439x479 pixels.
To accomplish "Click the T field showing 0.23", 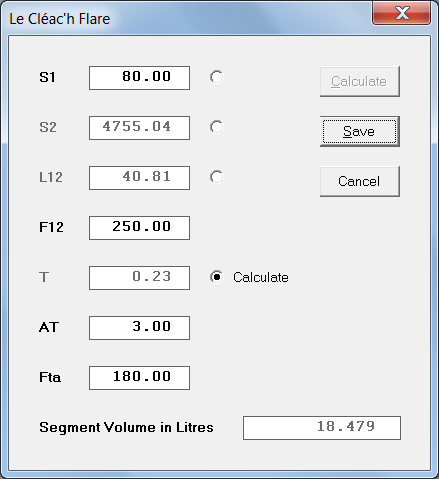I will click(139, 278).
